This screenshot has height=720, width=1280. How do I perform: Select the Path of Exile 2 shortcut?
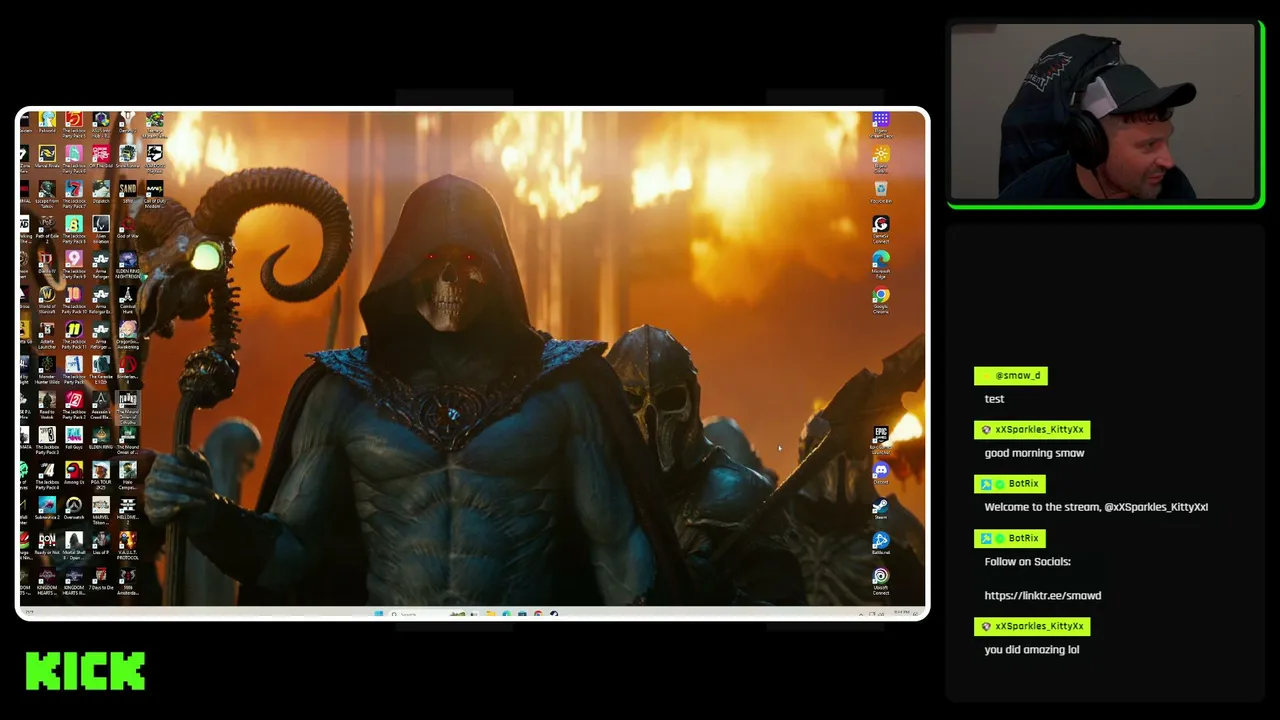[x=47, y=227]
